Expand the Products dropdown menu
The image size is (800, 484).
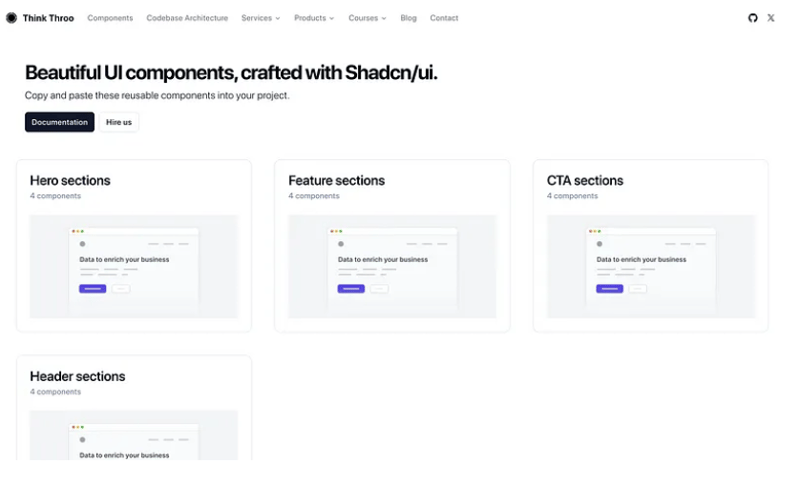pyautogui.click(x=314, y=18)
